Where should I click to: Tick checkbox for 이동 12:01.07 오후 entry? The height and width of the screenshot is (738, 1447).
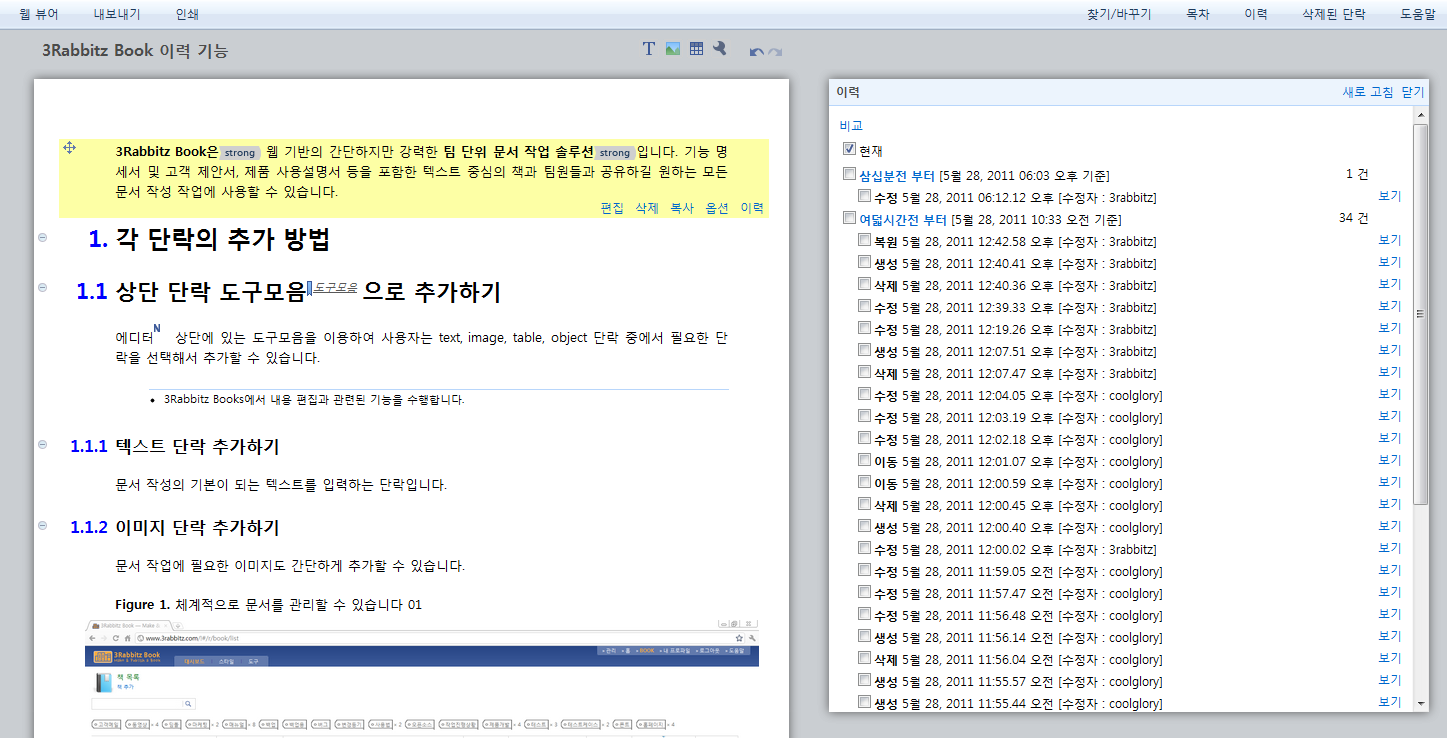(x=865, y=460)
